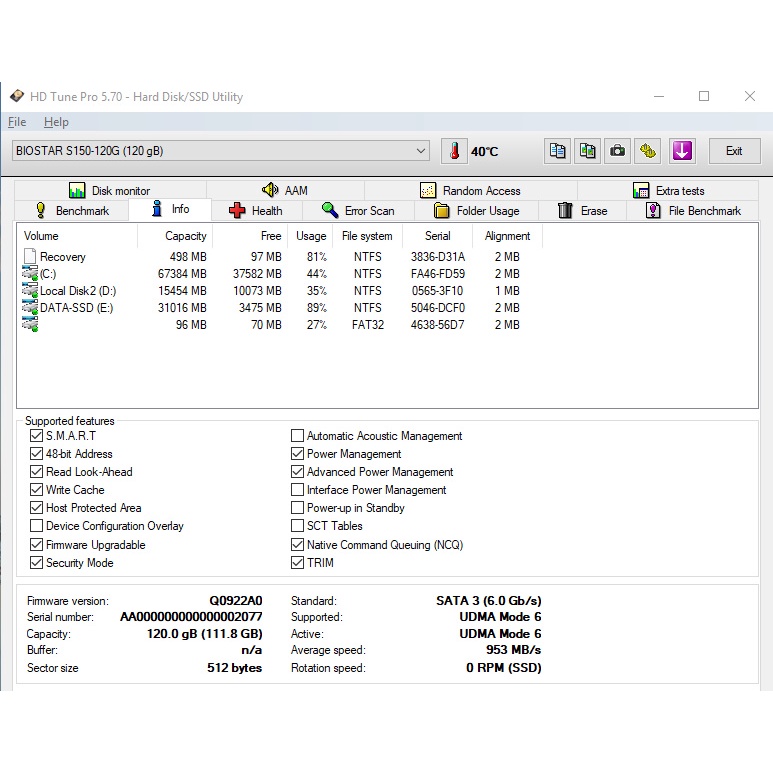Open the options wrench icon
This screenshot has height=773, width=773.
point(648,151)
